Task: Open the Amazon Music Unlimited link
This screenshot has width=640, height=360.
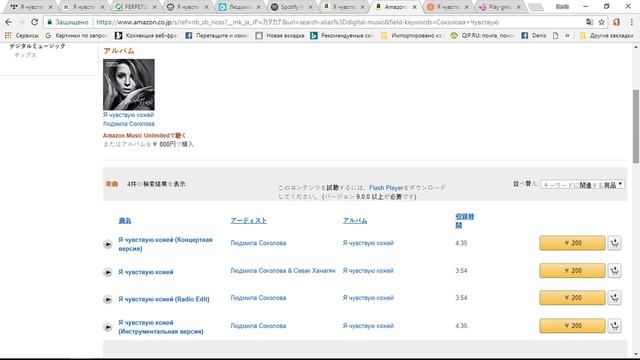Action: pos(144,136)
